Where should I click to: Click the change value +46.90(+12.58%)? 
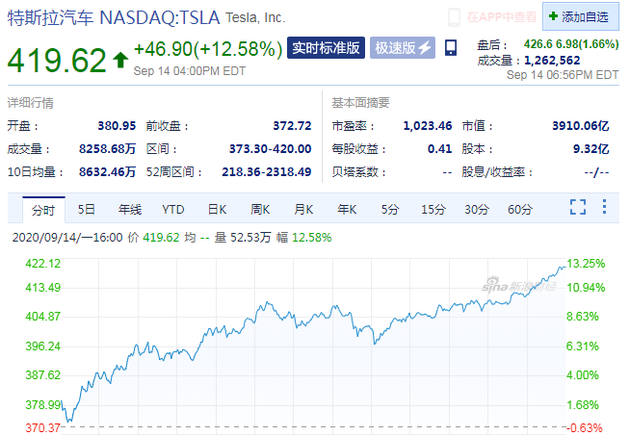click(208, 49)
